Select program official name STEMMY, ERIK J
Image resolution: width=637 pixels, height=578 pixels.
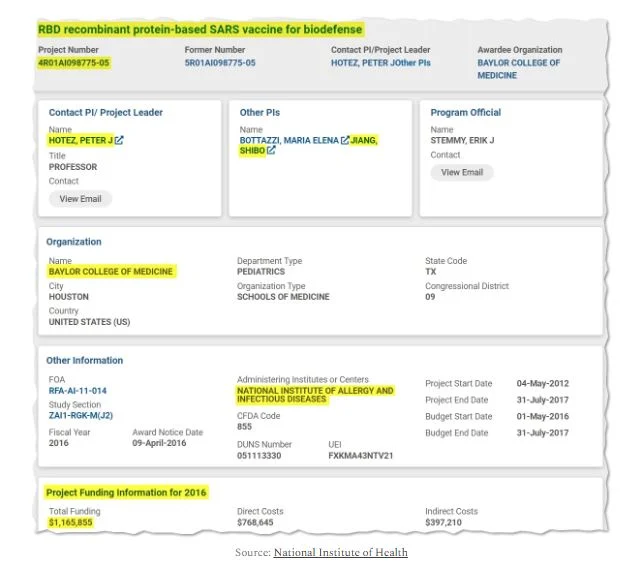coord(462,141)
